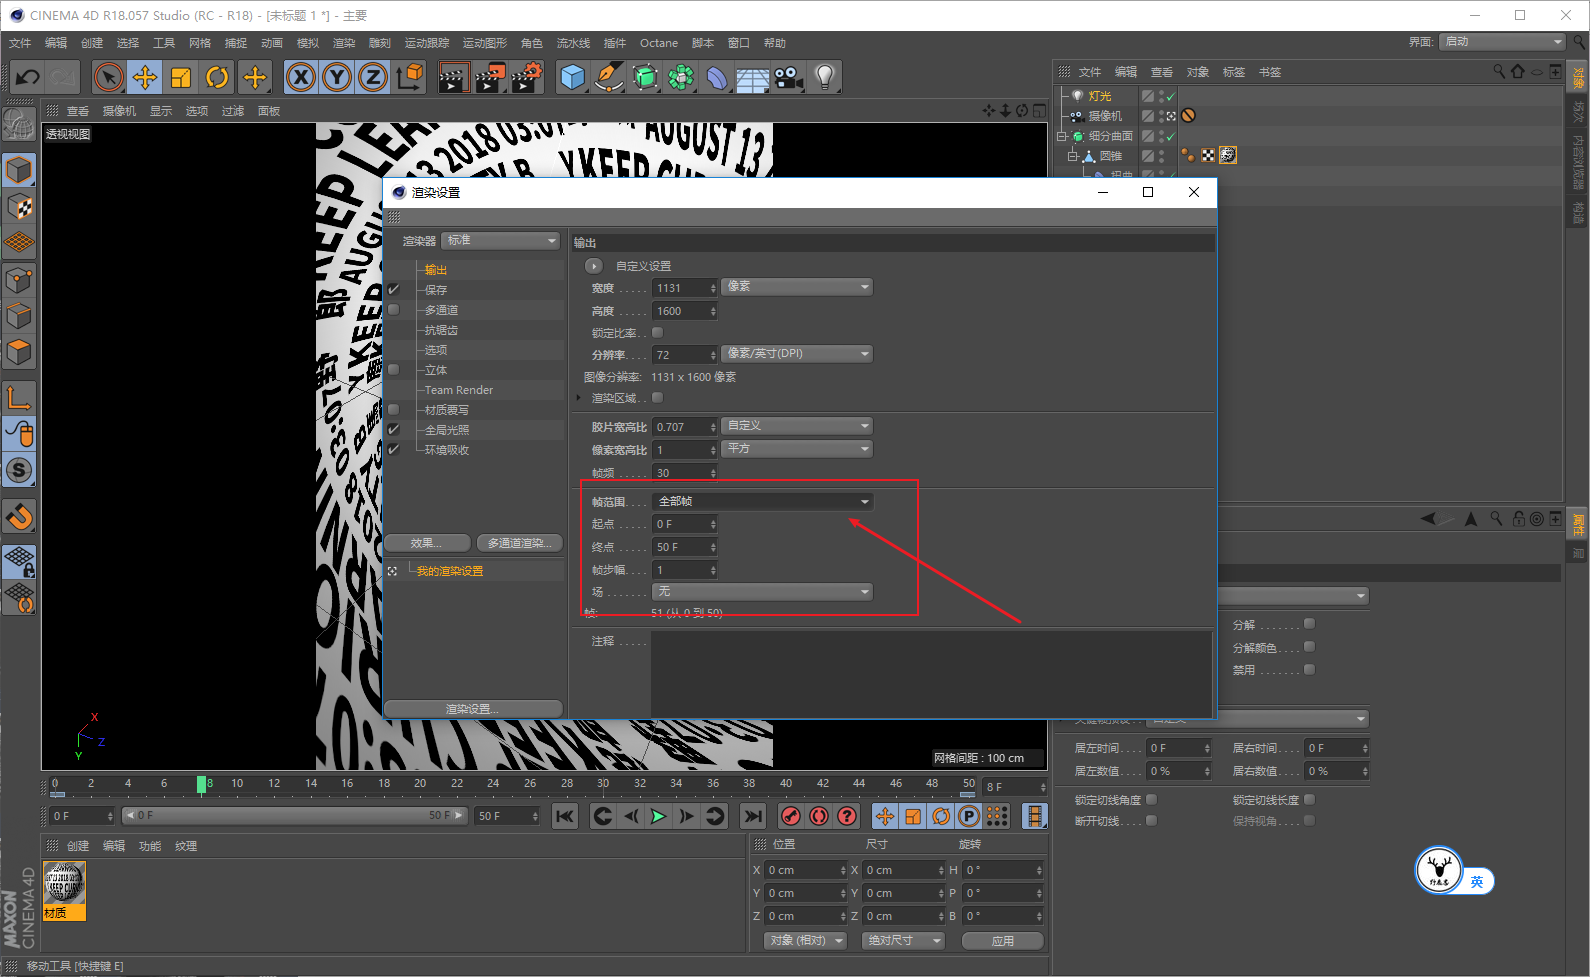Select the Move tool icon

click(x=145, y=77)
